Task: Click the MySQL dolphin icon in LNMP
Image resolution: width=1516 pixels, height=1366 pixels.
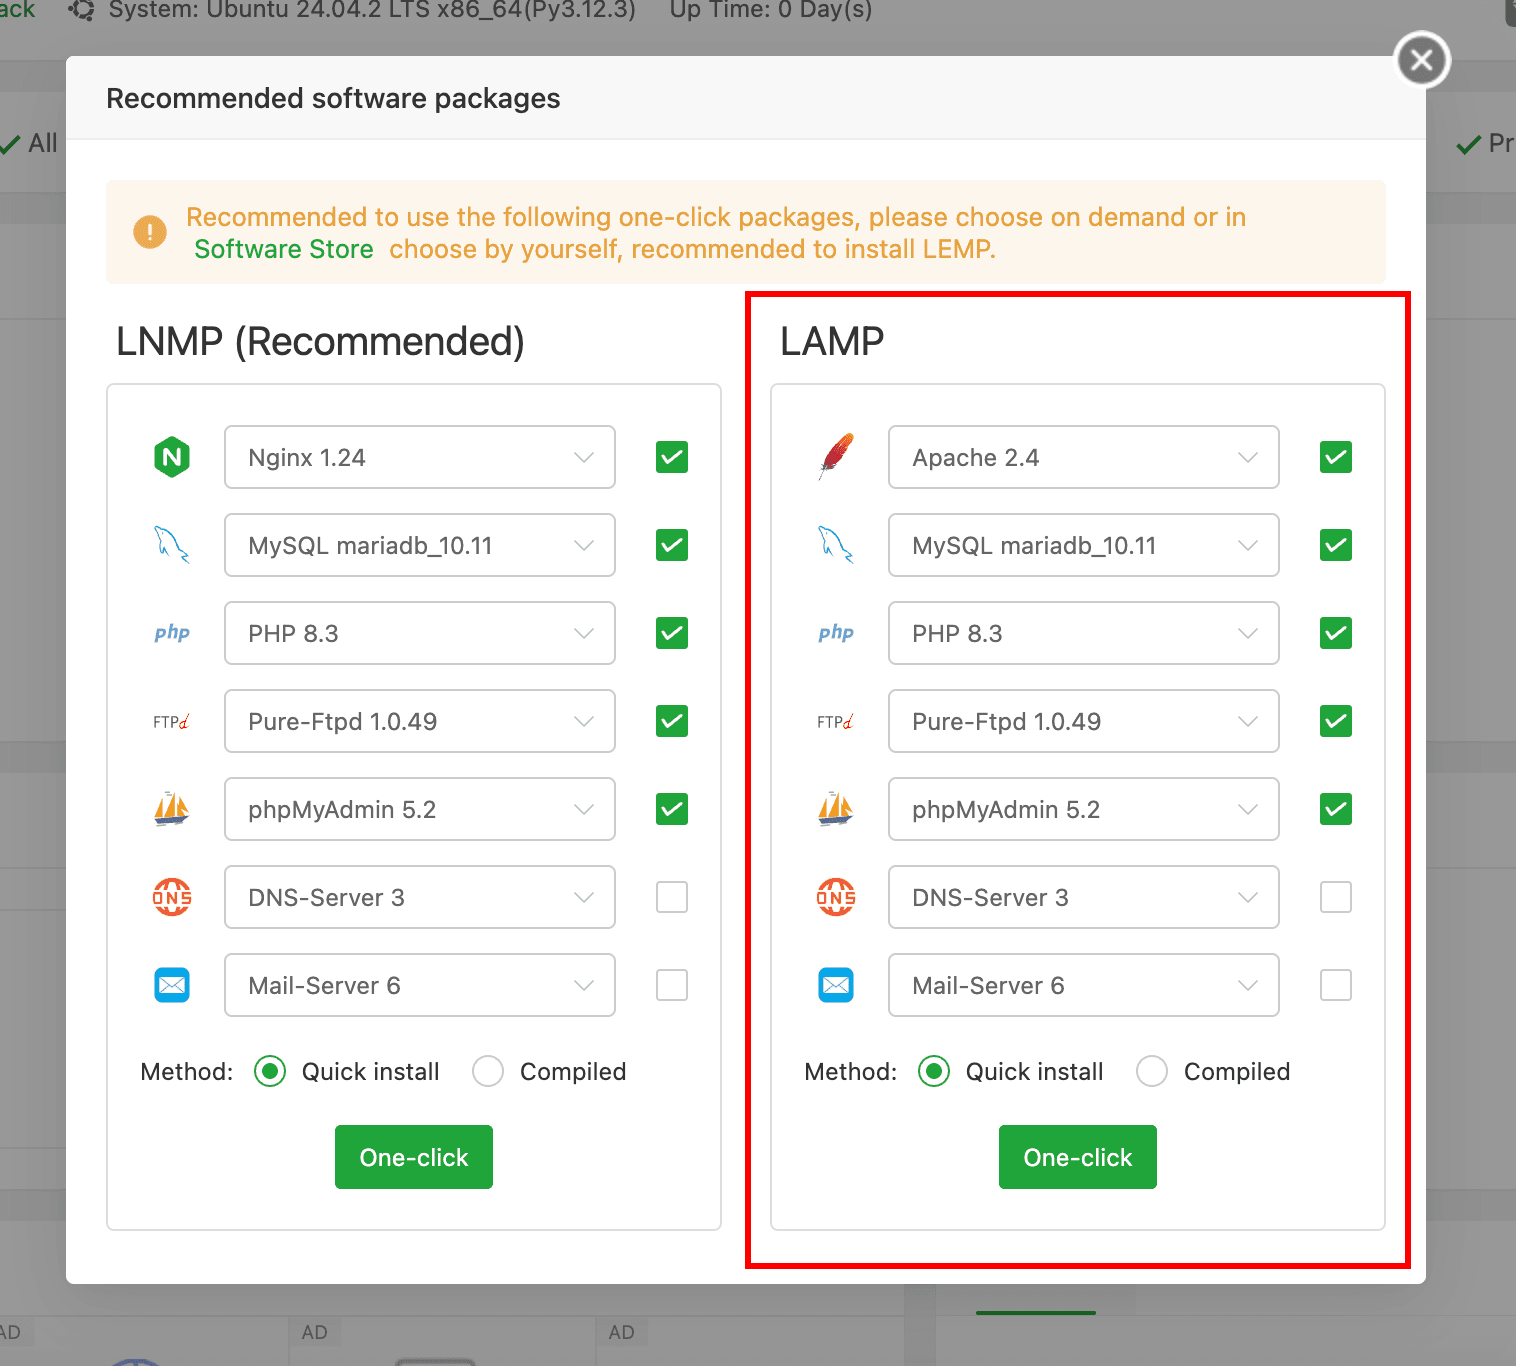Action: pos(172,545)
